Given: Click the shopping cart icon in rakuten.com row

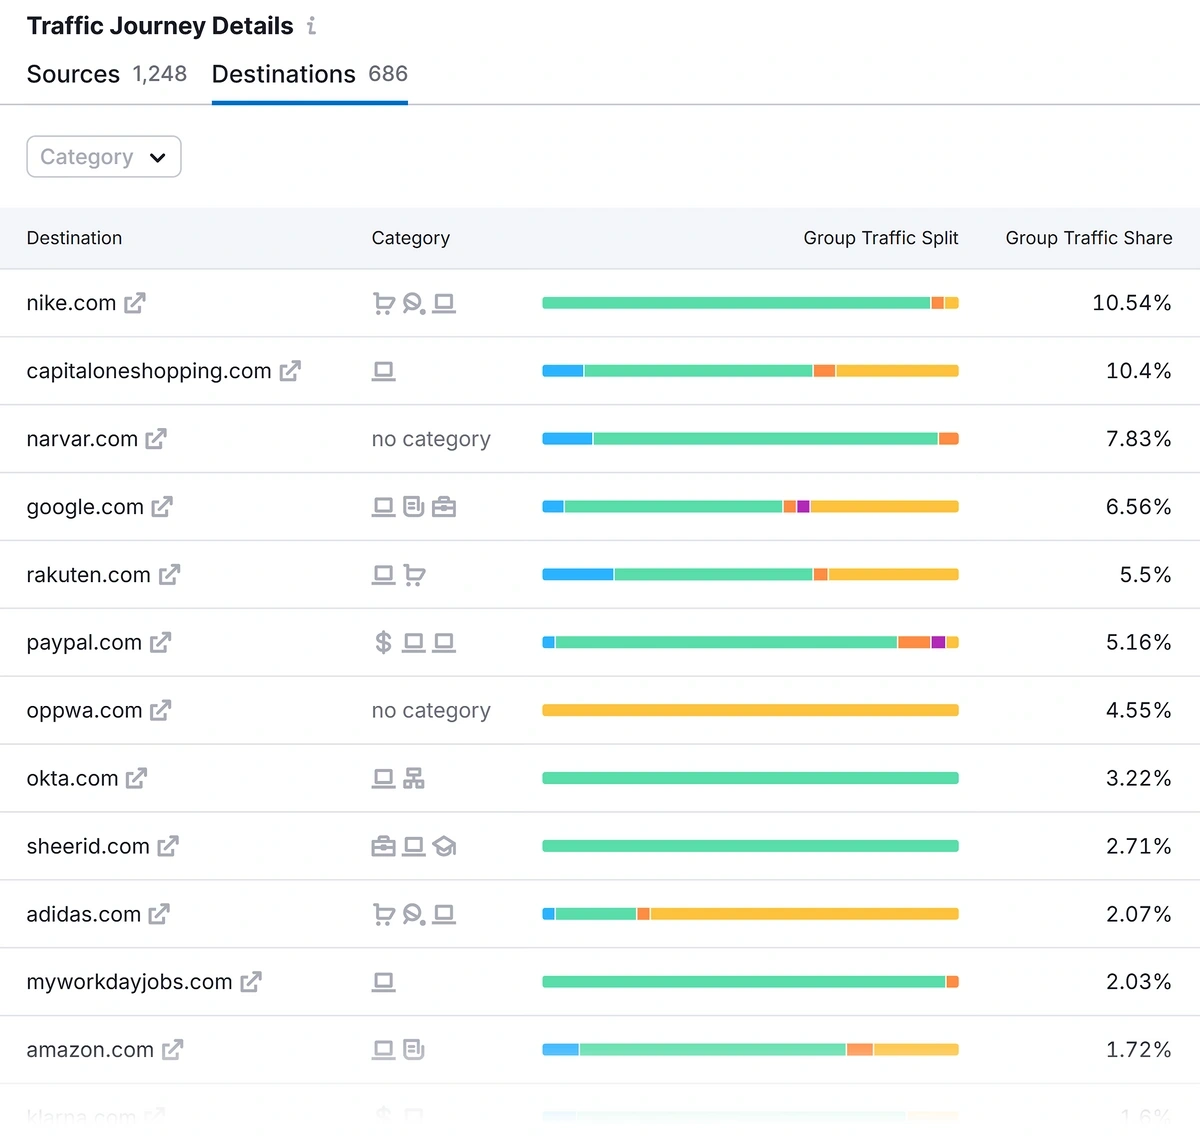Looking at the screenshot, I should point(414,575).
